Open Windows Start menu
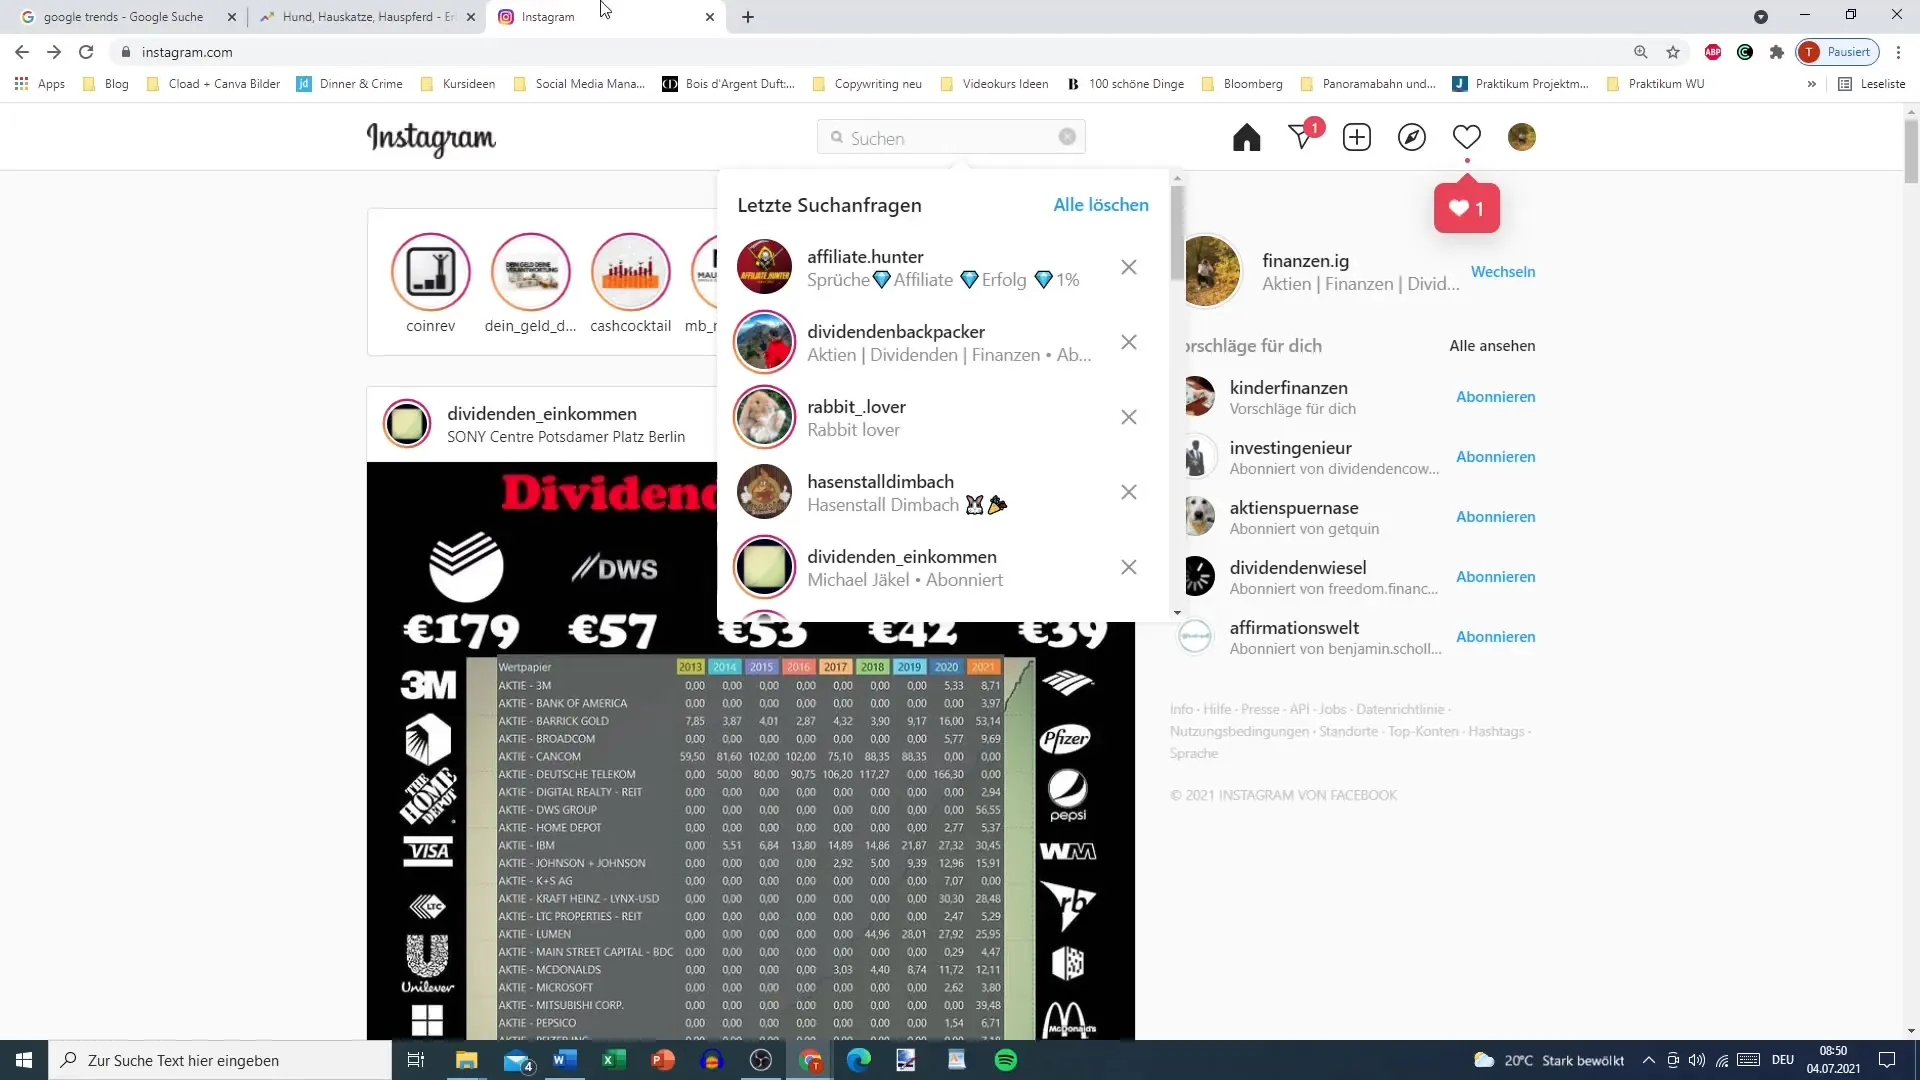 24,1060
